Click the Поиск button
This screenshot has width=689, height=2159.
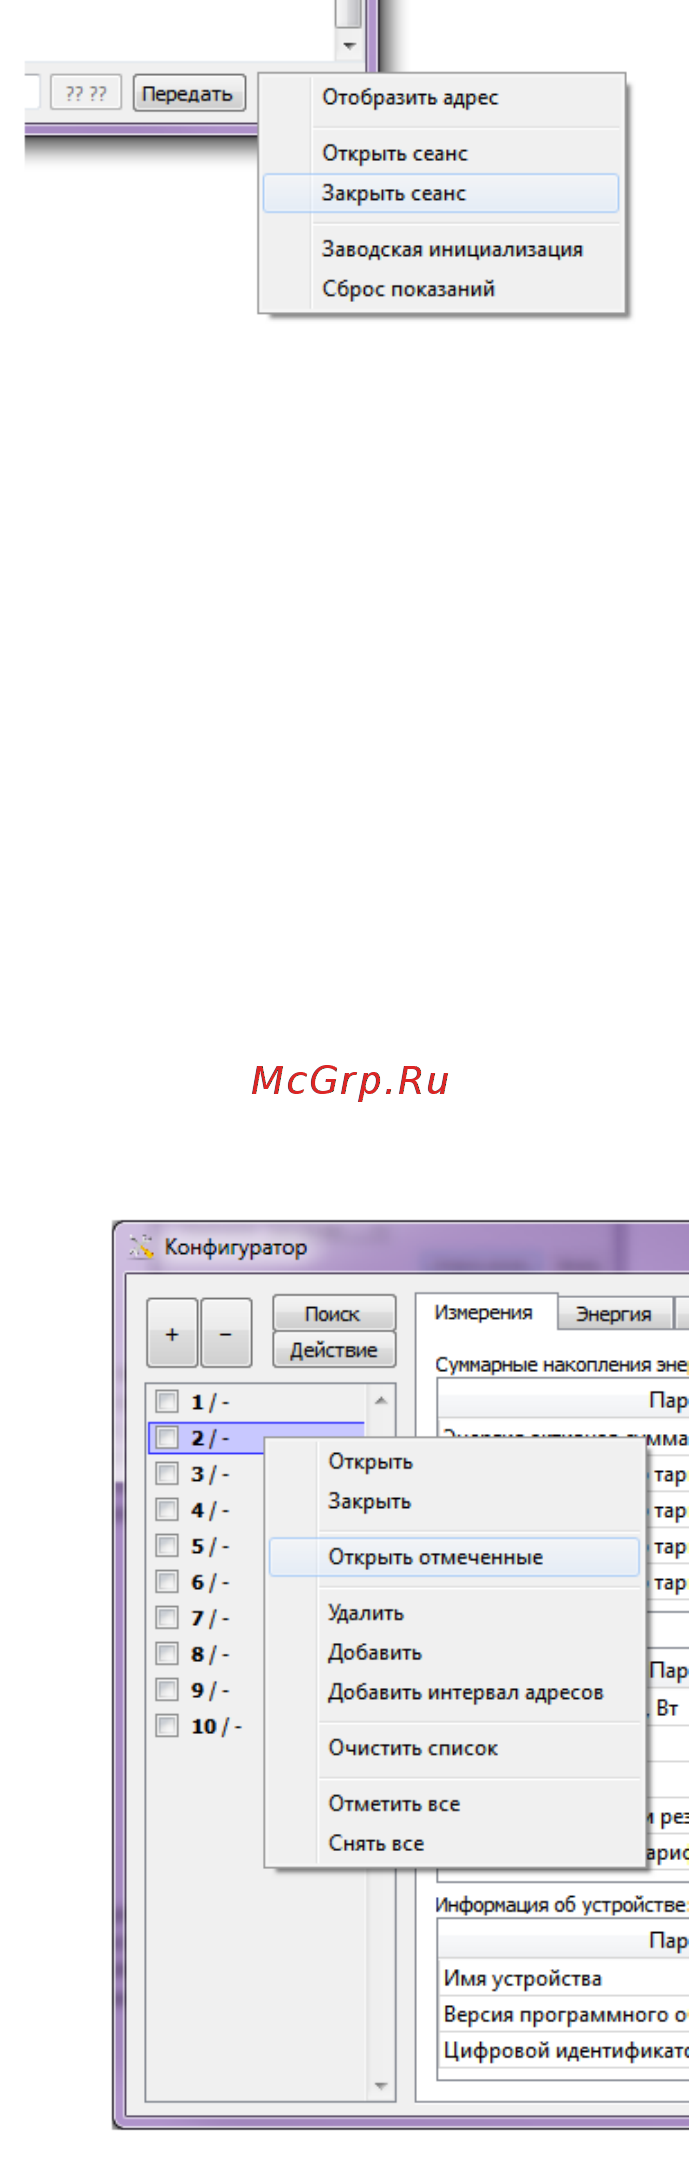pos(333,1313)
